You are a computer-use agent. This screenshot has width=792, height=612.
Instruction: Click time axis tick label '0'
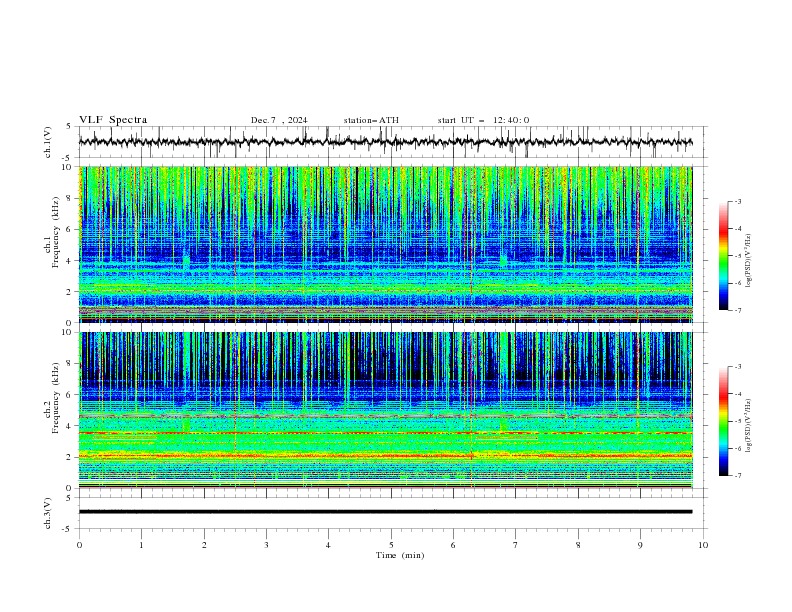79,545
